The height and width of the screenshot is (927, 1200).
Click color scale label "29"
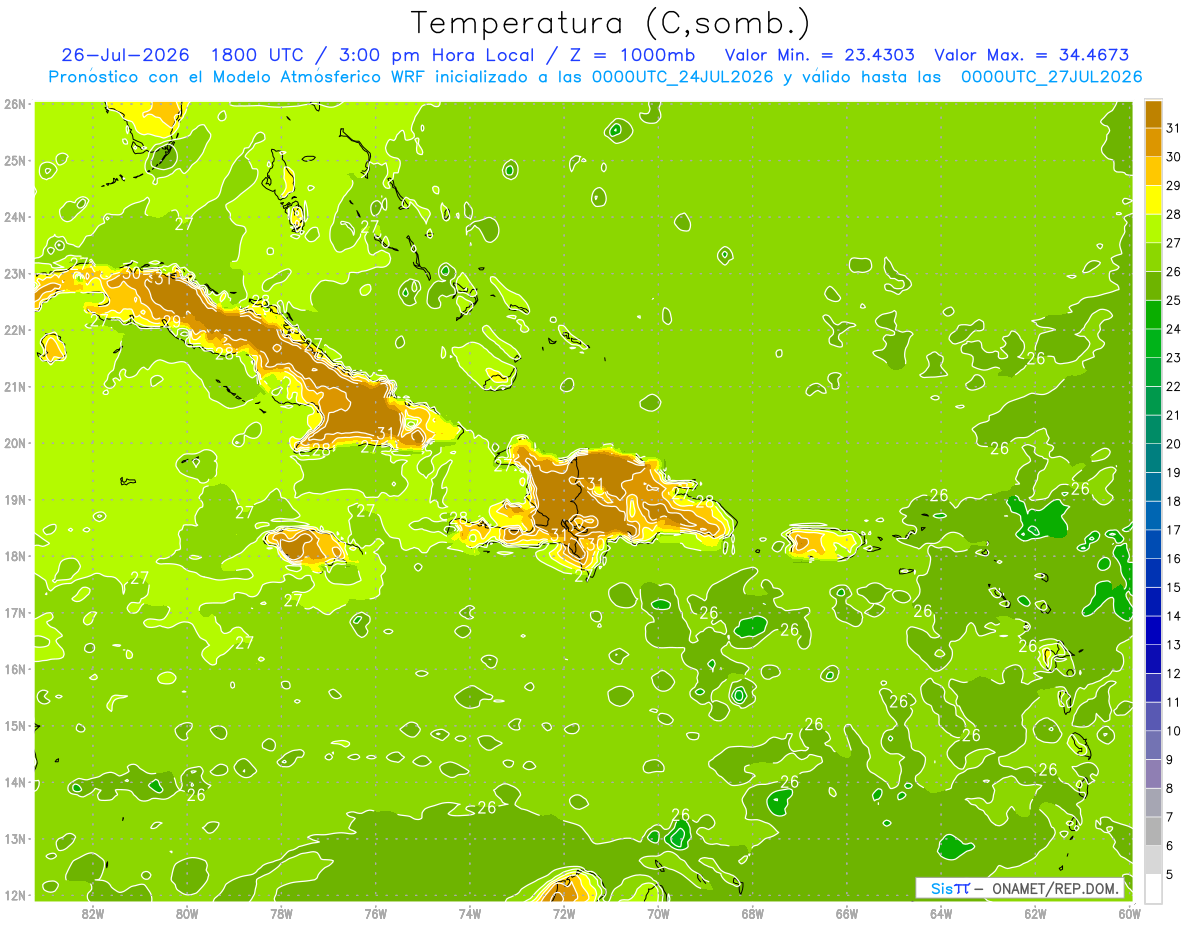[x=1173, y=186]
